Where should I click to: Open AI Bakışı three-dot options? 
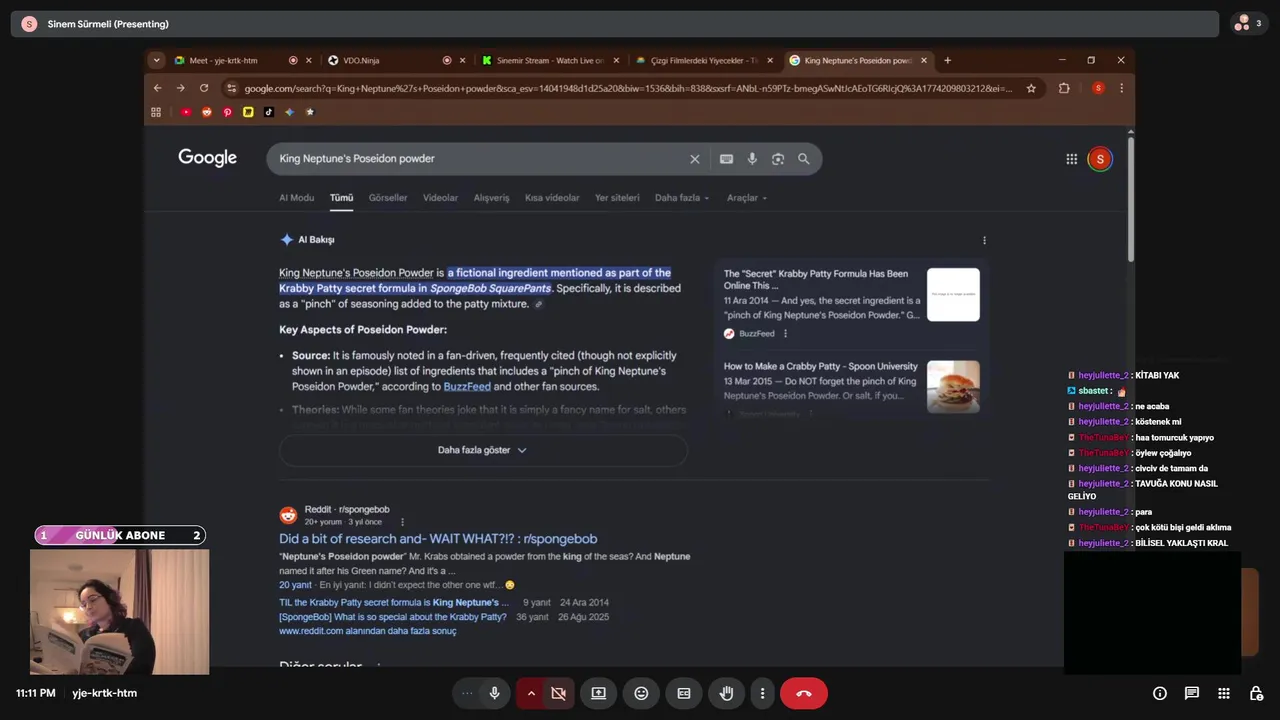click(x=984, y=240)
